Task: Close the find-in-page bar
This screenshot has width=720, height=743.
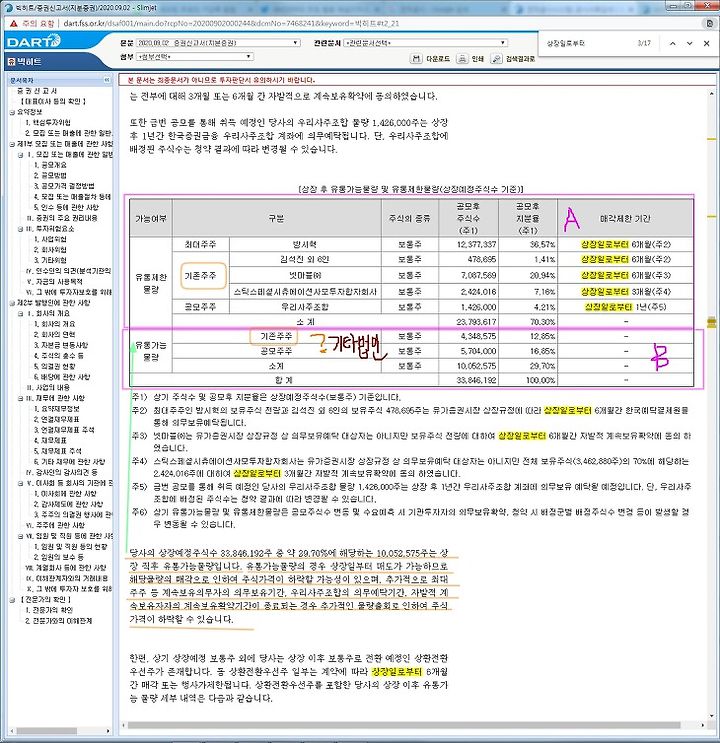Action: (707, 43)
